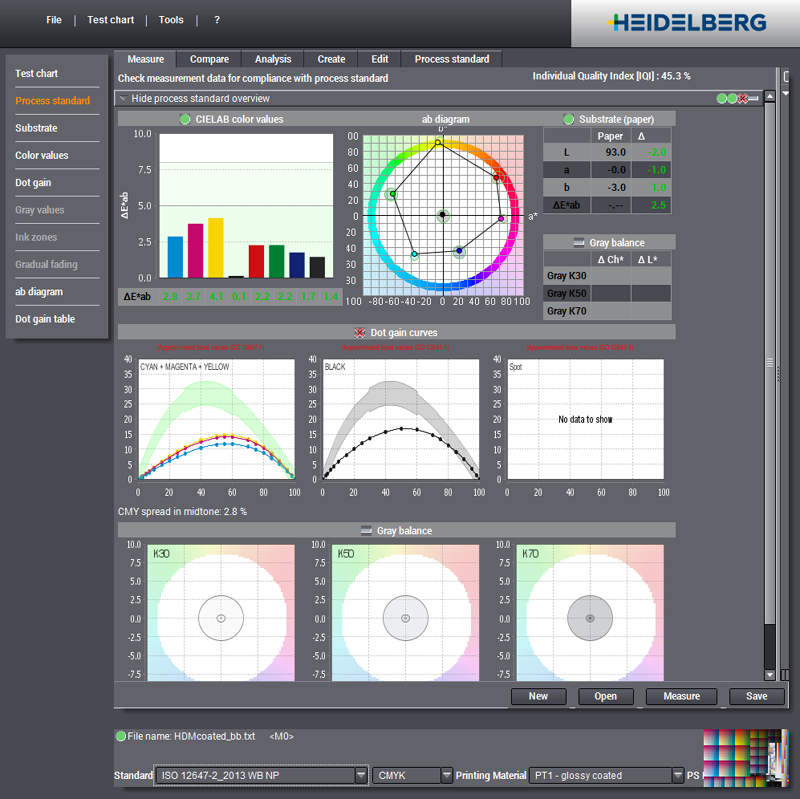Toggle the first green indicator in the overview header

[721, 99]
